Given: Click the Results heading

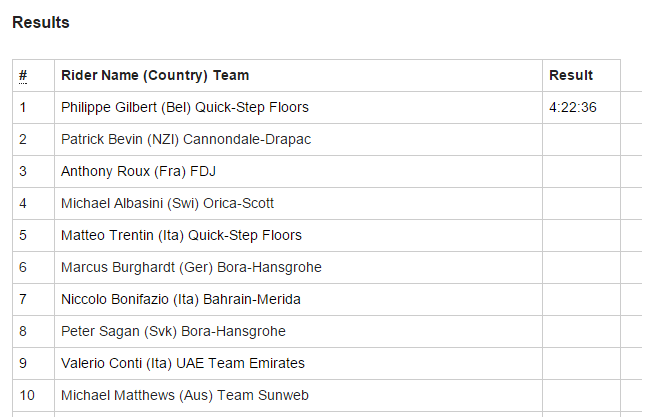Looking at the screenshot, I should pyautogui.click(x=41, y=21).
